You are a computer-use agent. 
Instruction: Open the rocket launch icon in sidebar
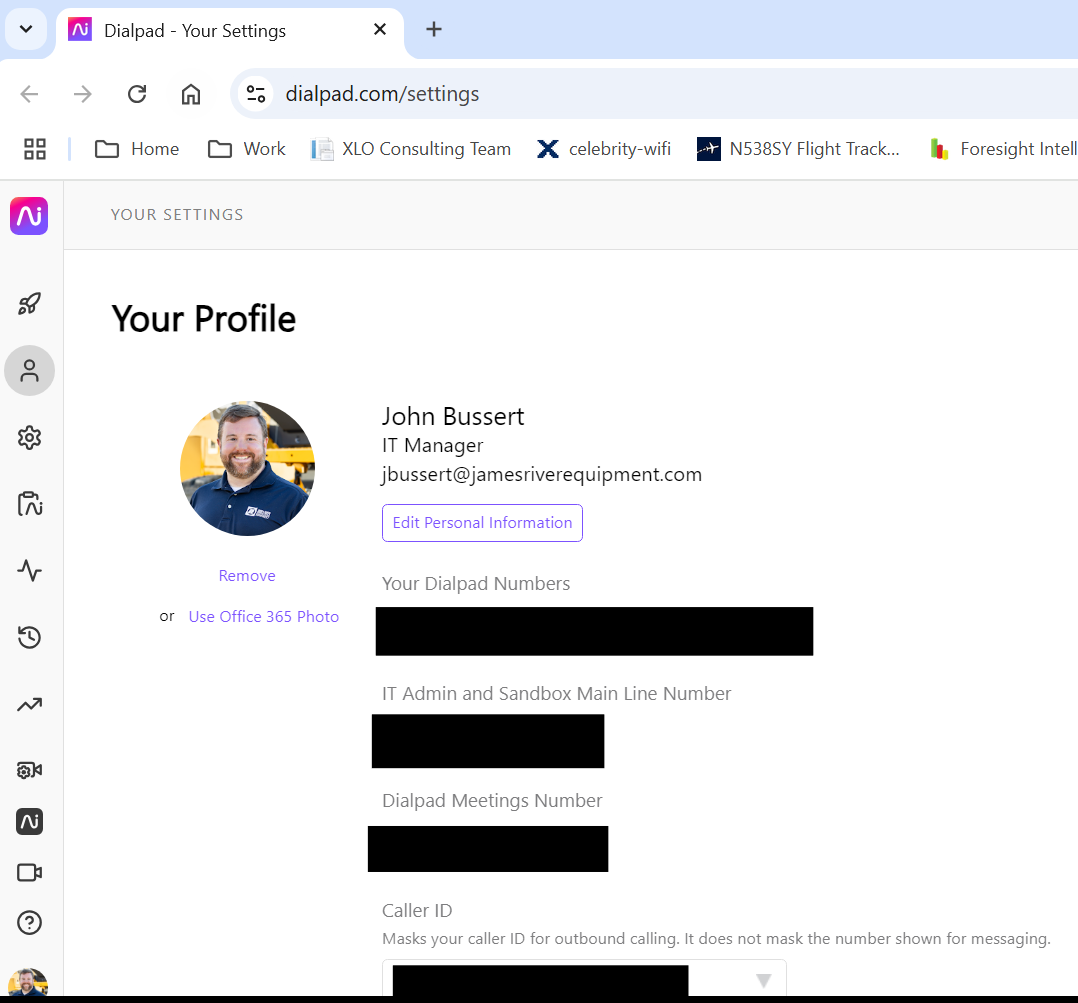(29, 304)
